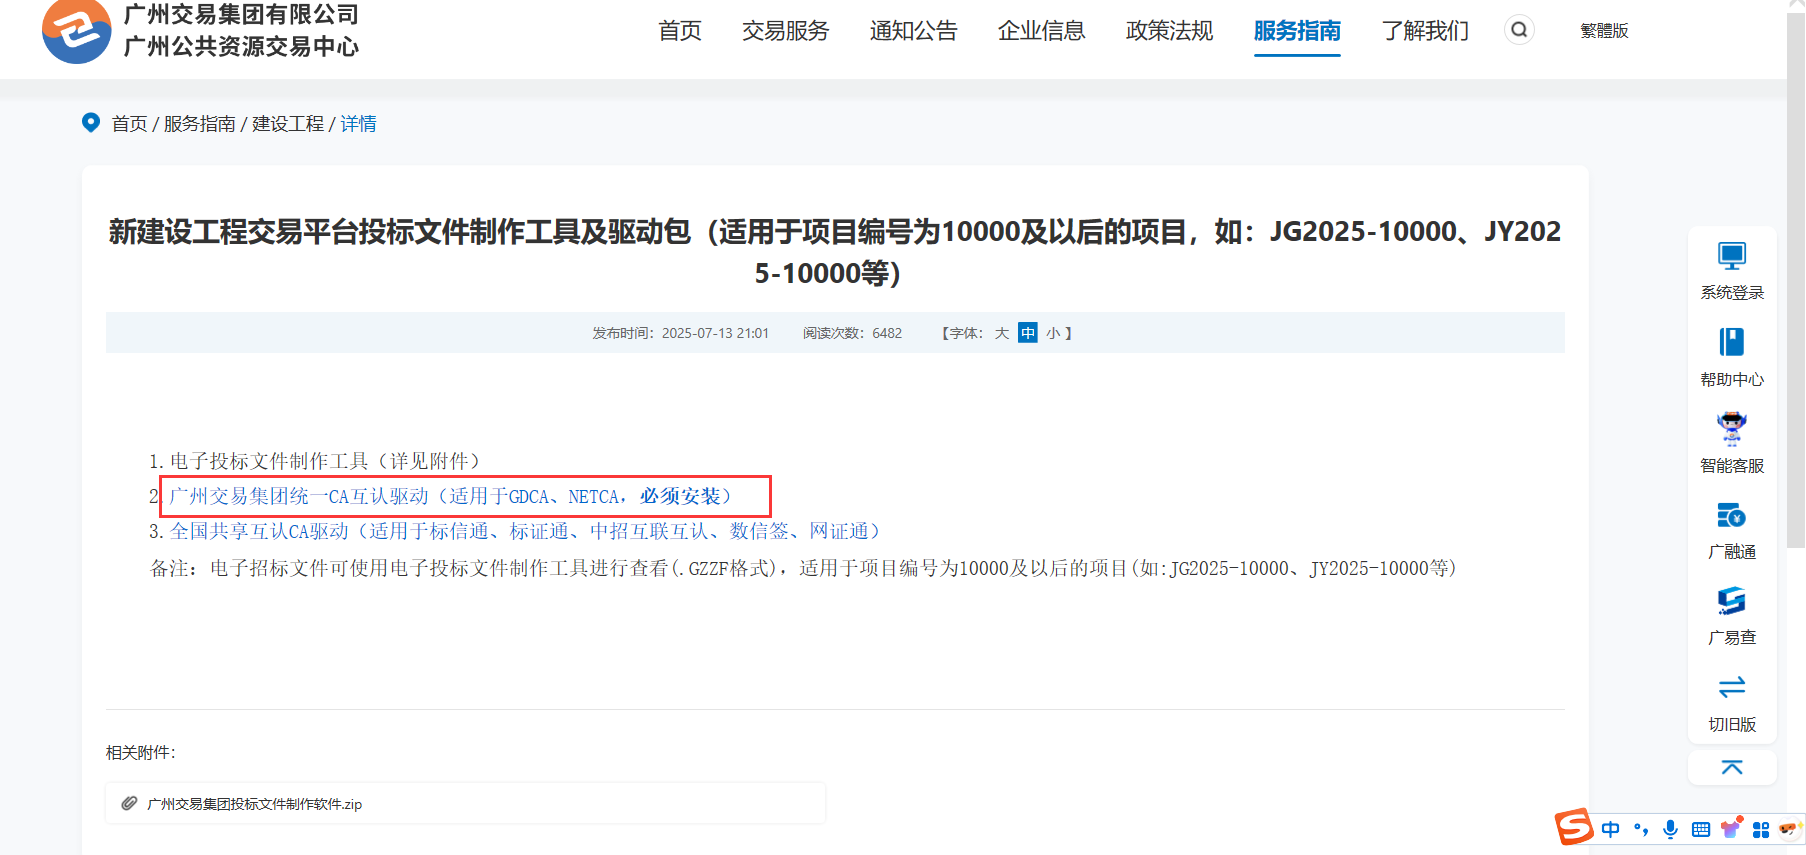Click the search magnifier icon in header

click(x=1519, y=30)
